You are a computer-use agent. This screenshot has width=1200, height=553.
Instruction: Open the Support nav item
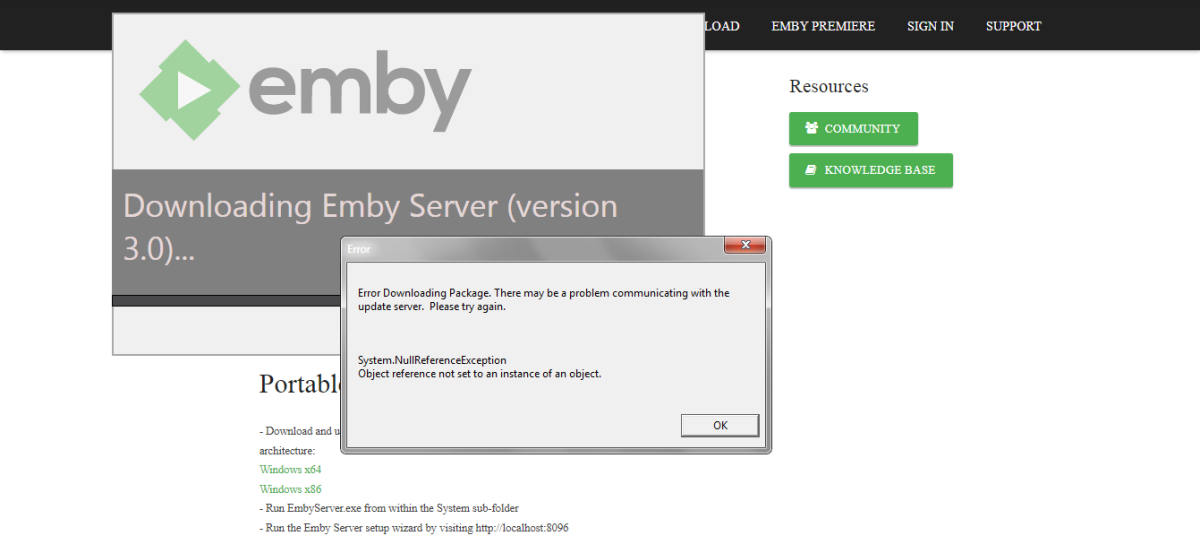1013,26
